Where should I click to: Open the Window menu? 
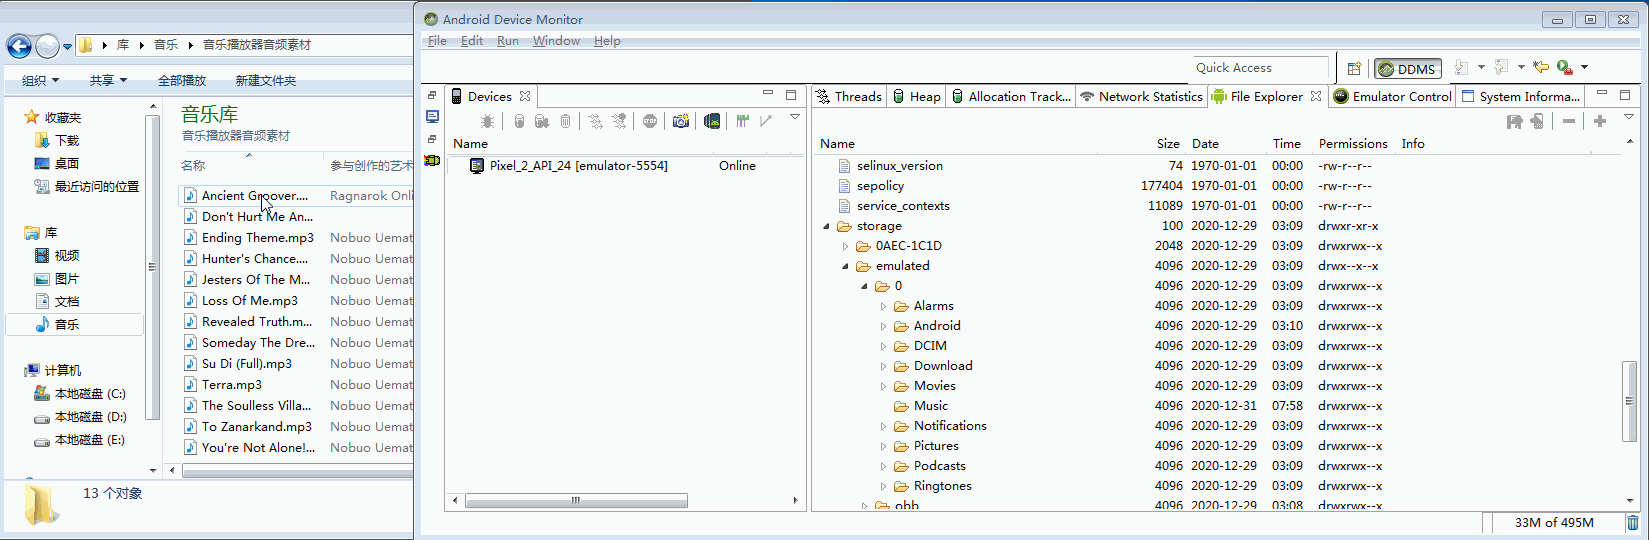click(x=556, y=41)
